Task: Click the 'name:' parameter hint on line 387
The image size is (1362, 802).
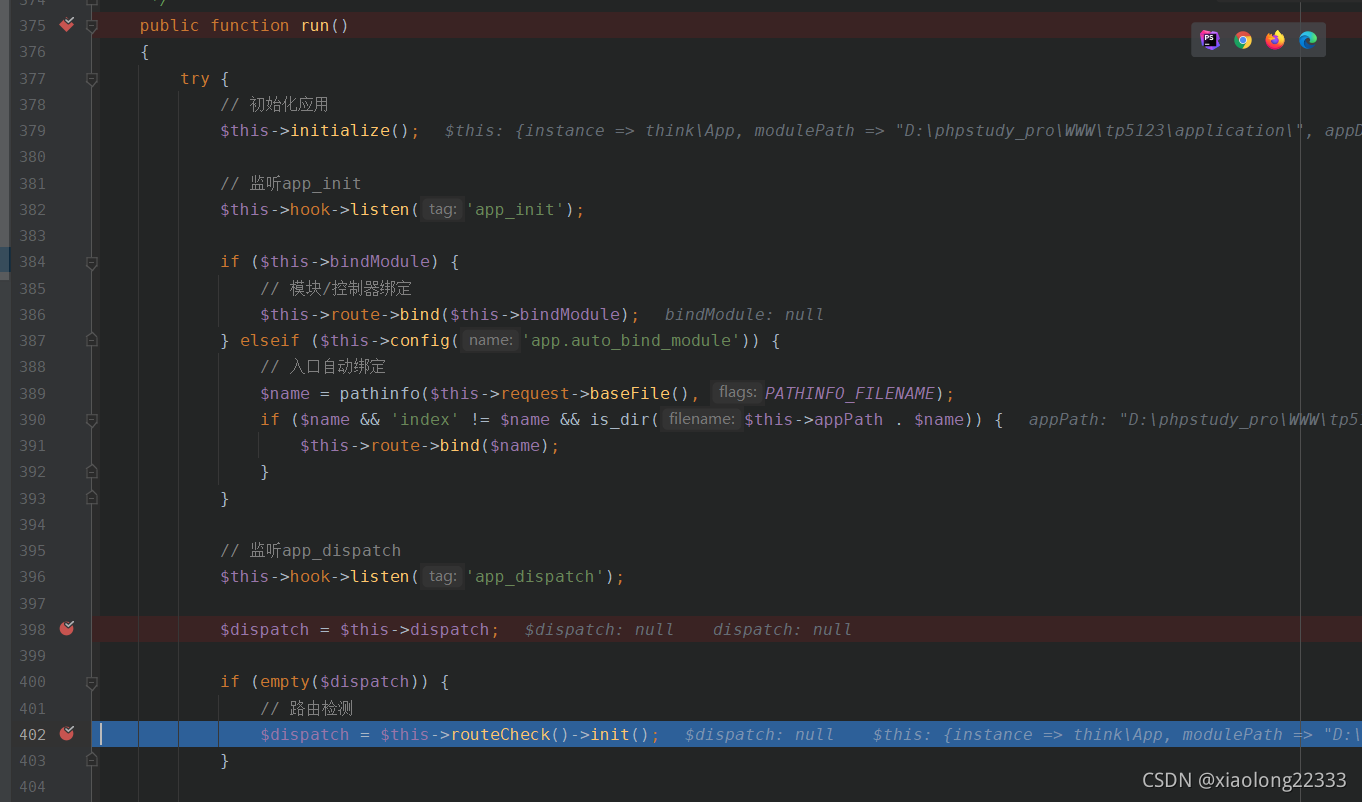Action: pyautogui.click(x=490, y=340)
